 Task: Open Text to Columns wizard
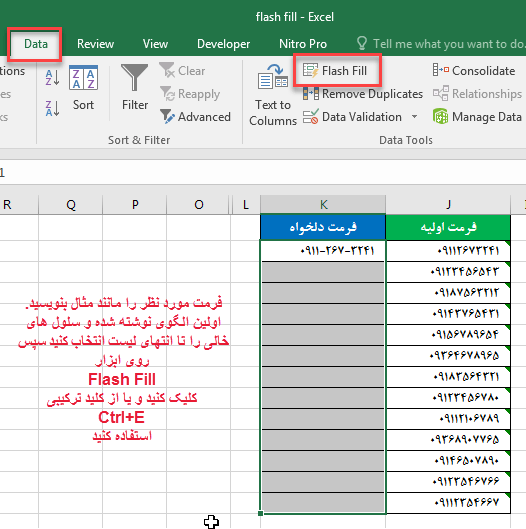(273, 95)
